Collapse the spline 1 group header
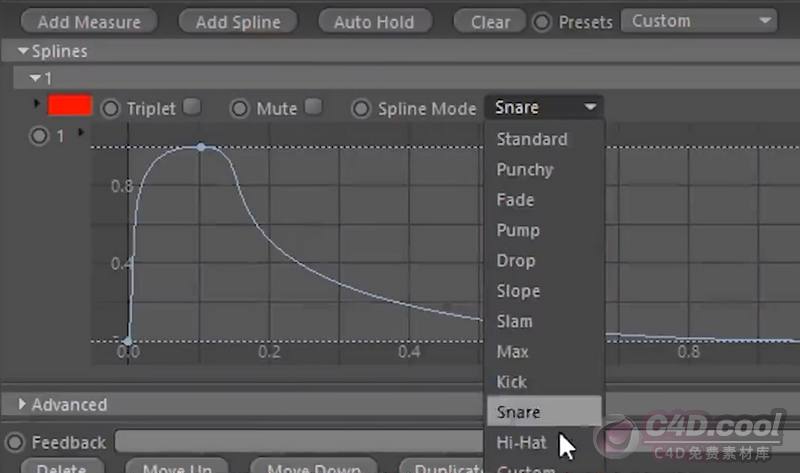Screen dimensions: 800x473 coord(35,78)
